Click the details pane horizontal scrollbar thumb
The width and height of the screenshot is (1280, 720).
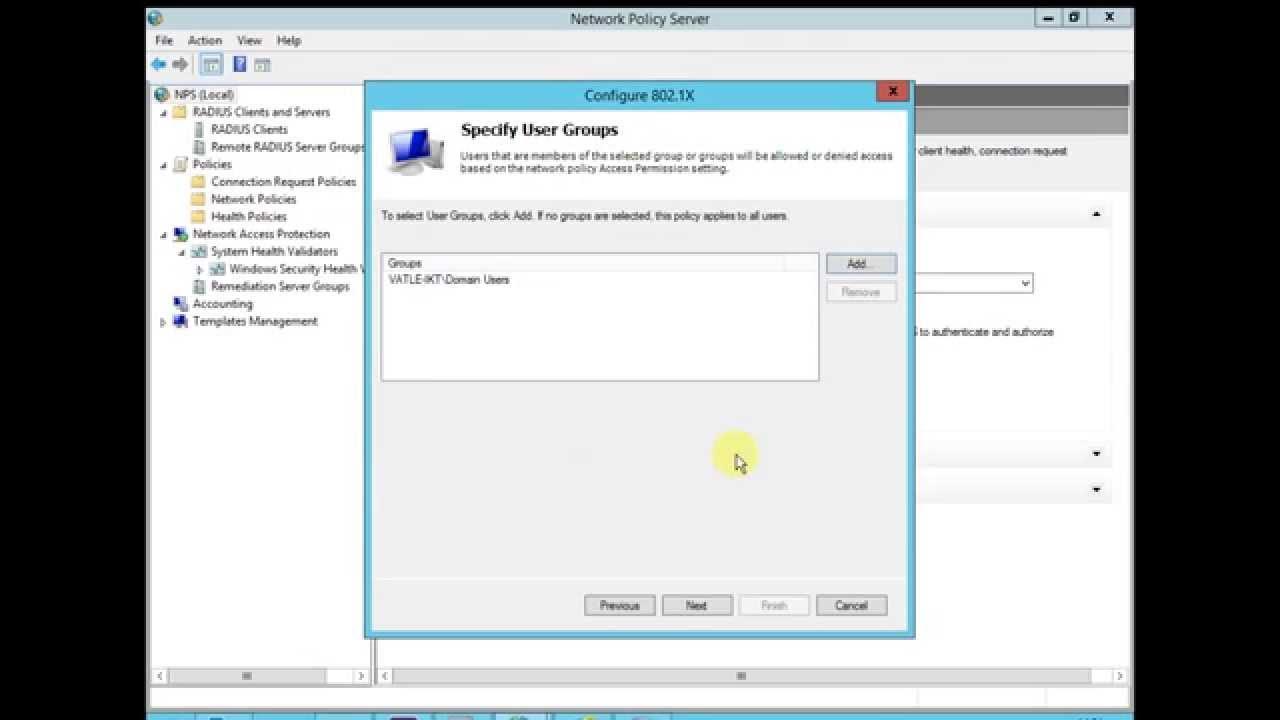pos(741,676)
